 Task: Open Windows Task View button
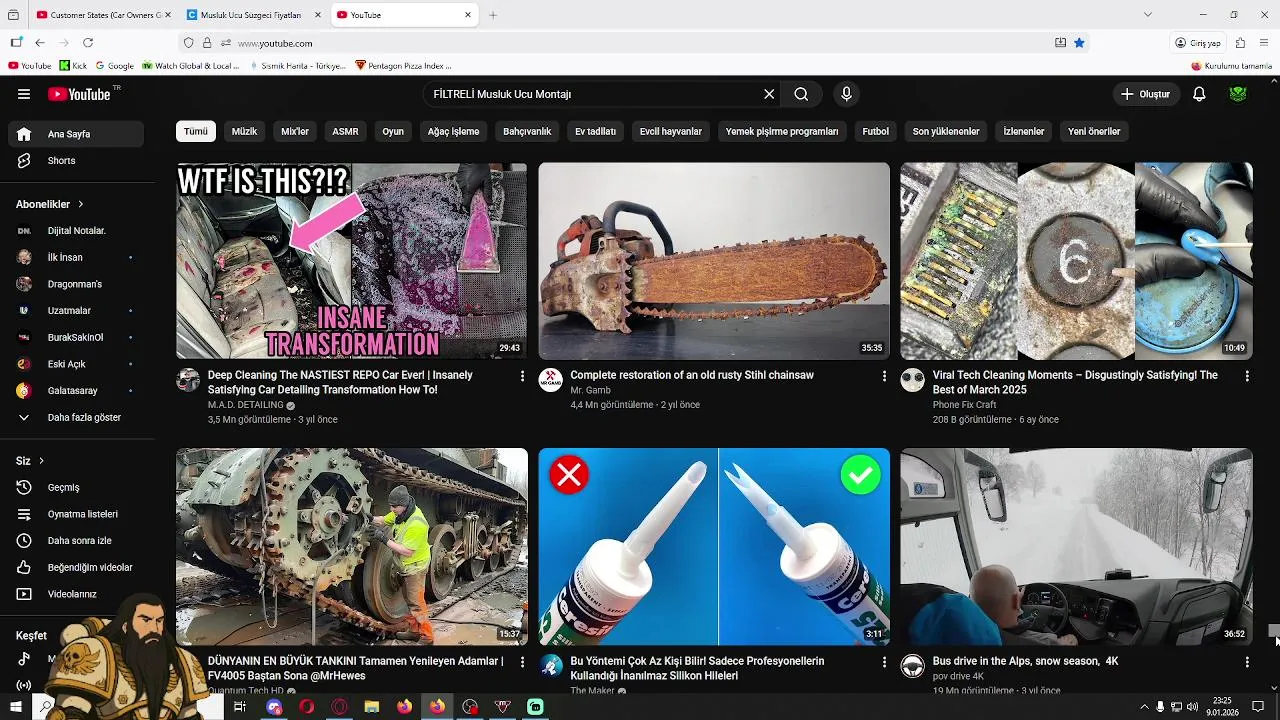point(240,707)
